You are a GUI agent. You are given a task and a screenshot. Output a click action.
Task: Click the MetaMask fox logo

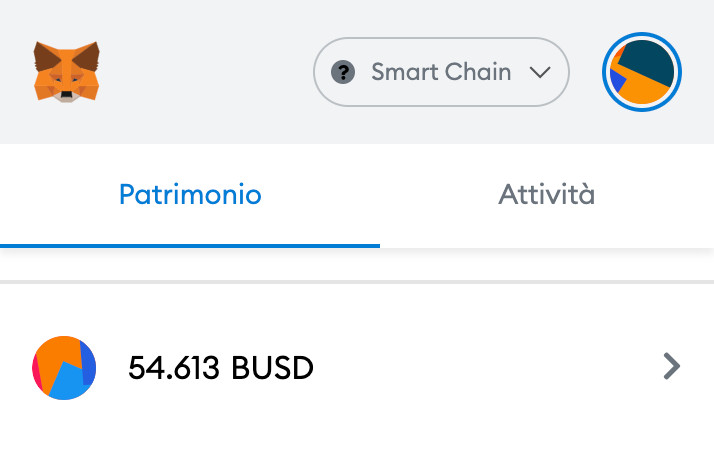[66, 71]
